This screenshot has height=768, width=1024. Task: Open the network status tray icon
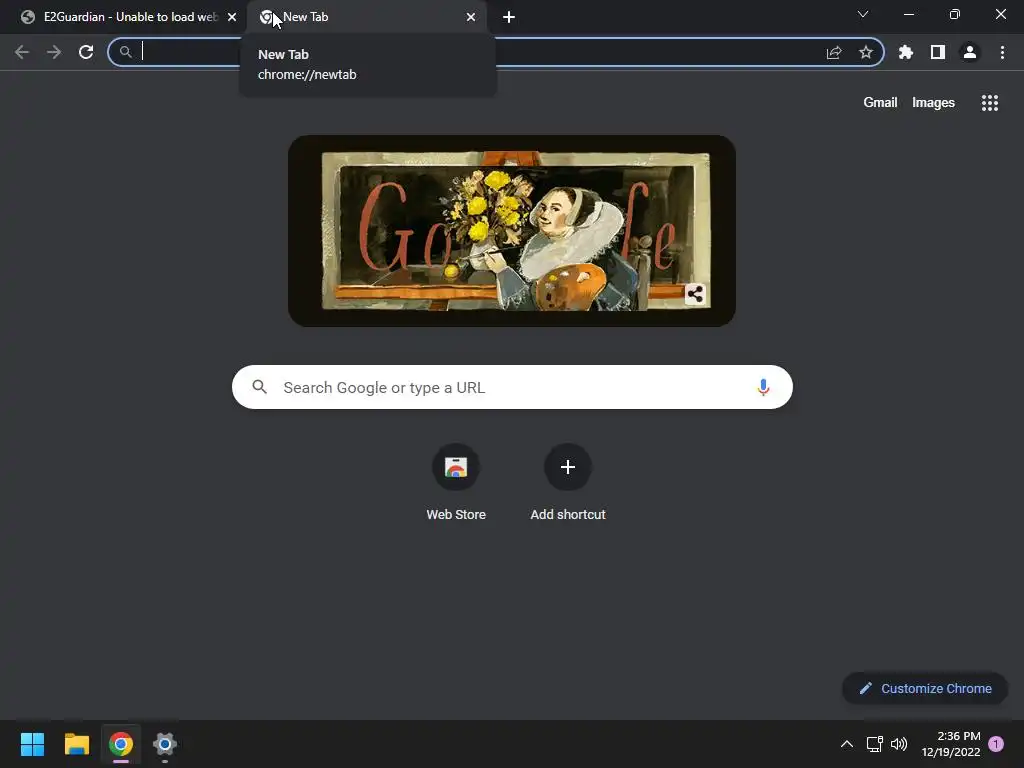pyautogui.click(x=874, y=744)
